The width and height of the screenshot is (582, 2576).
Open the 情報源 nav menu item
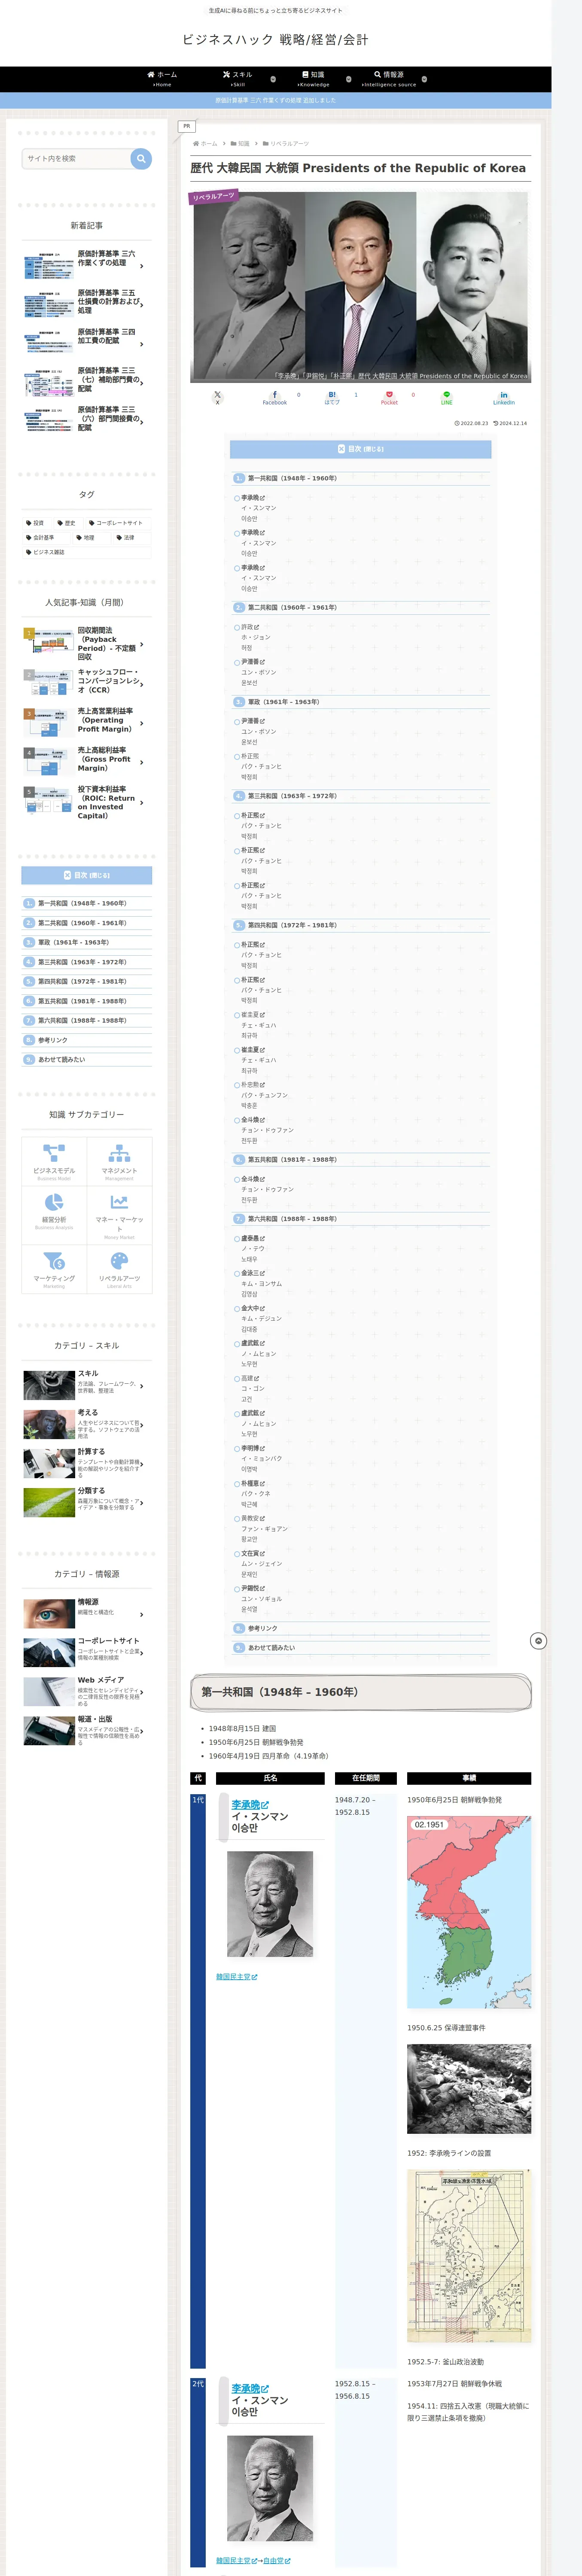coord(389,79)
